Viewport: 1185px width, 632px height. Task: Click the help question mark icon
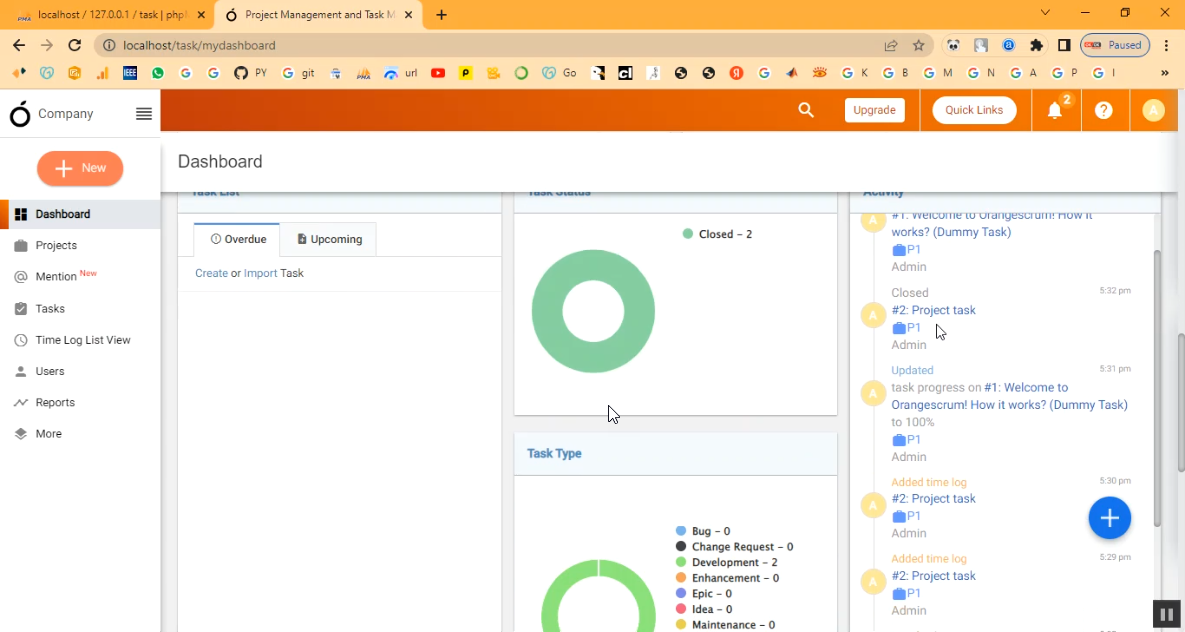[x=1104, y=110]
